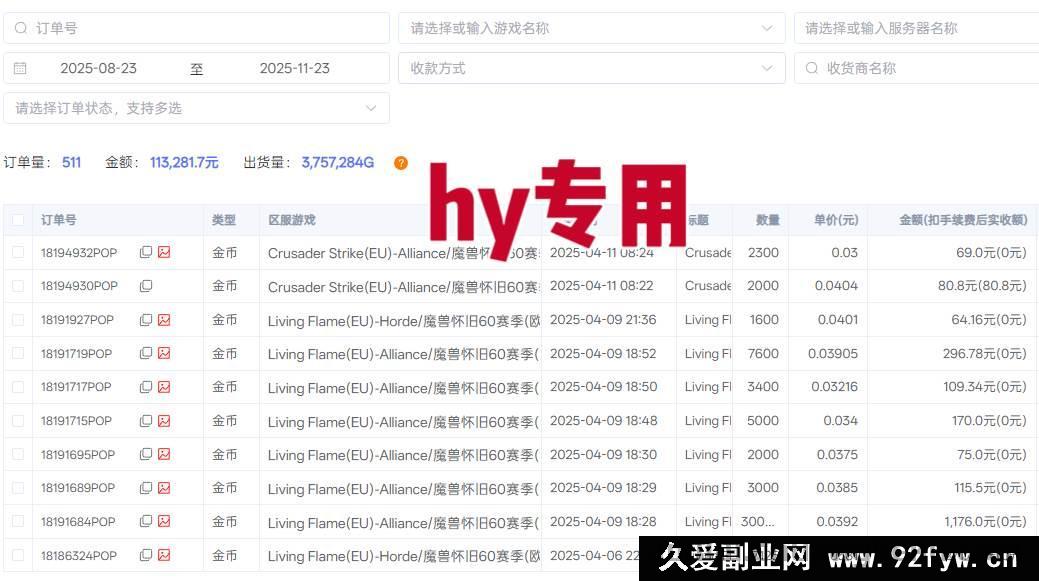Select checkbox for order 18191695POP row

pyautogui.click(x=18, y=454)
